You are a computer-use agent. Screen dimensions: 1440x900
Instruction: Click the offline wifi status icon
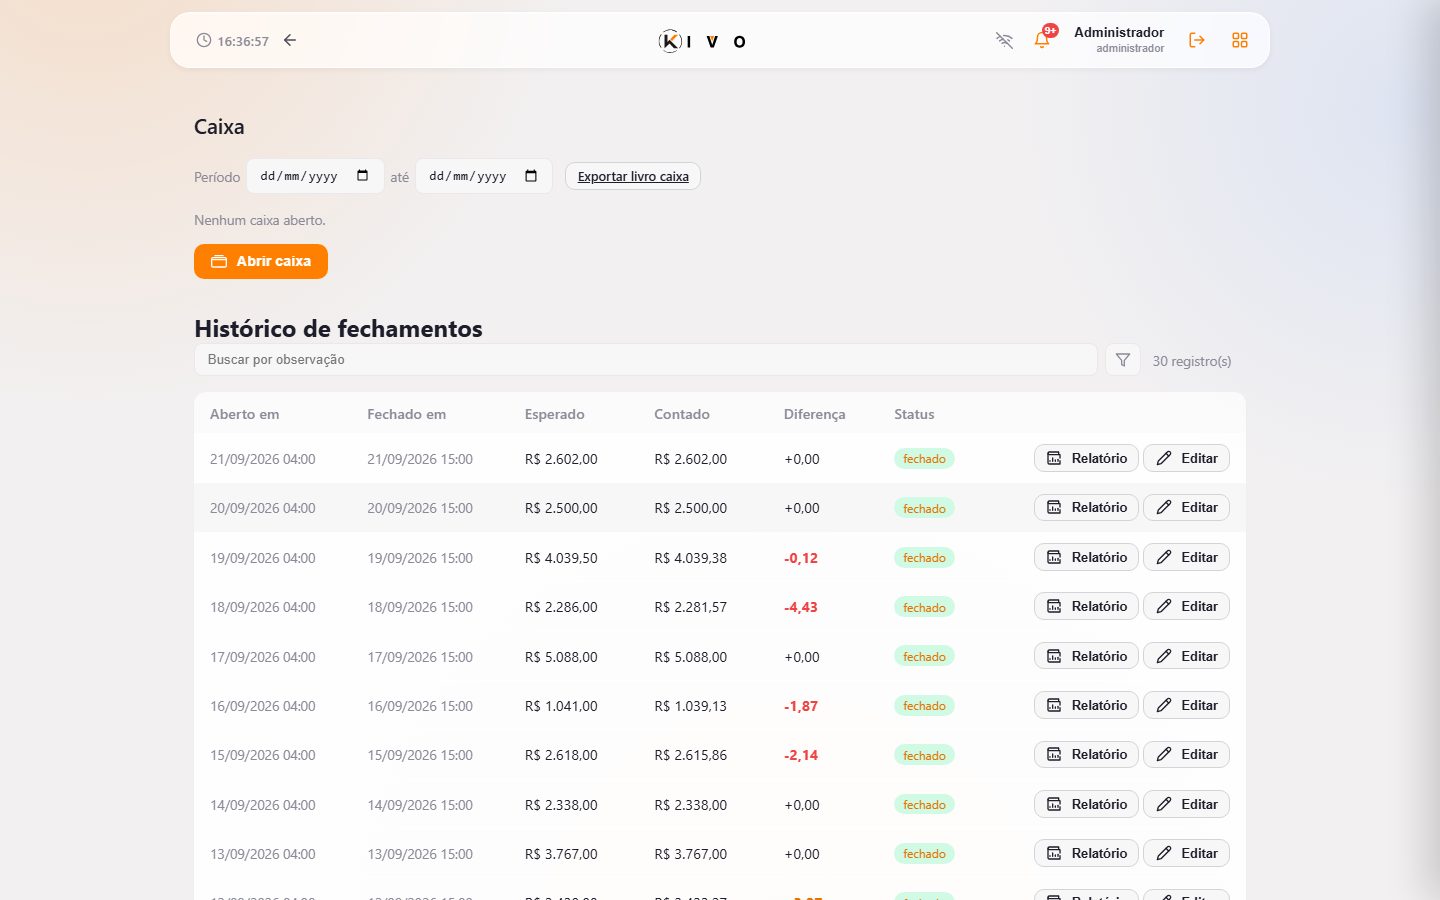[x=1004, y=40]
